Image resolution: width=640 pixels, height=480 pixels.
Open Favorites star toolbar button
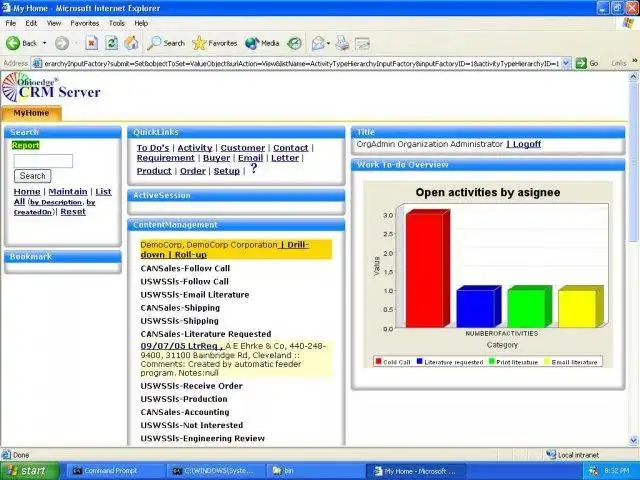214,43
